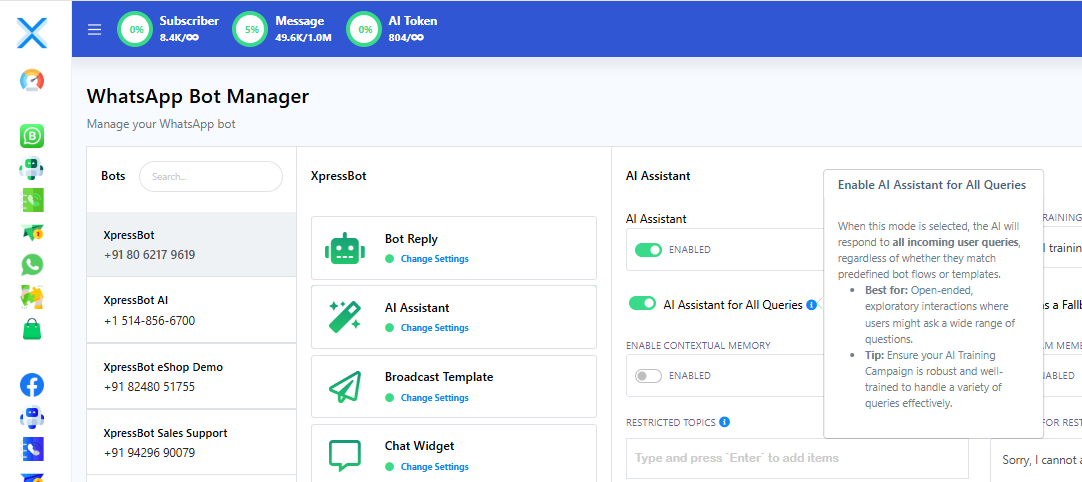Click the Message usage progress circle
The image size is (1082, 482).
251,29
